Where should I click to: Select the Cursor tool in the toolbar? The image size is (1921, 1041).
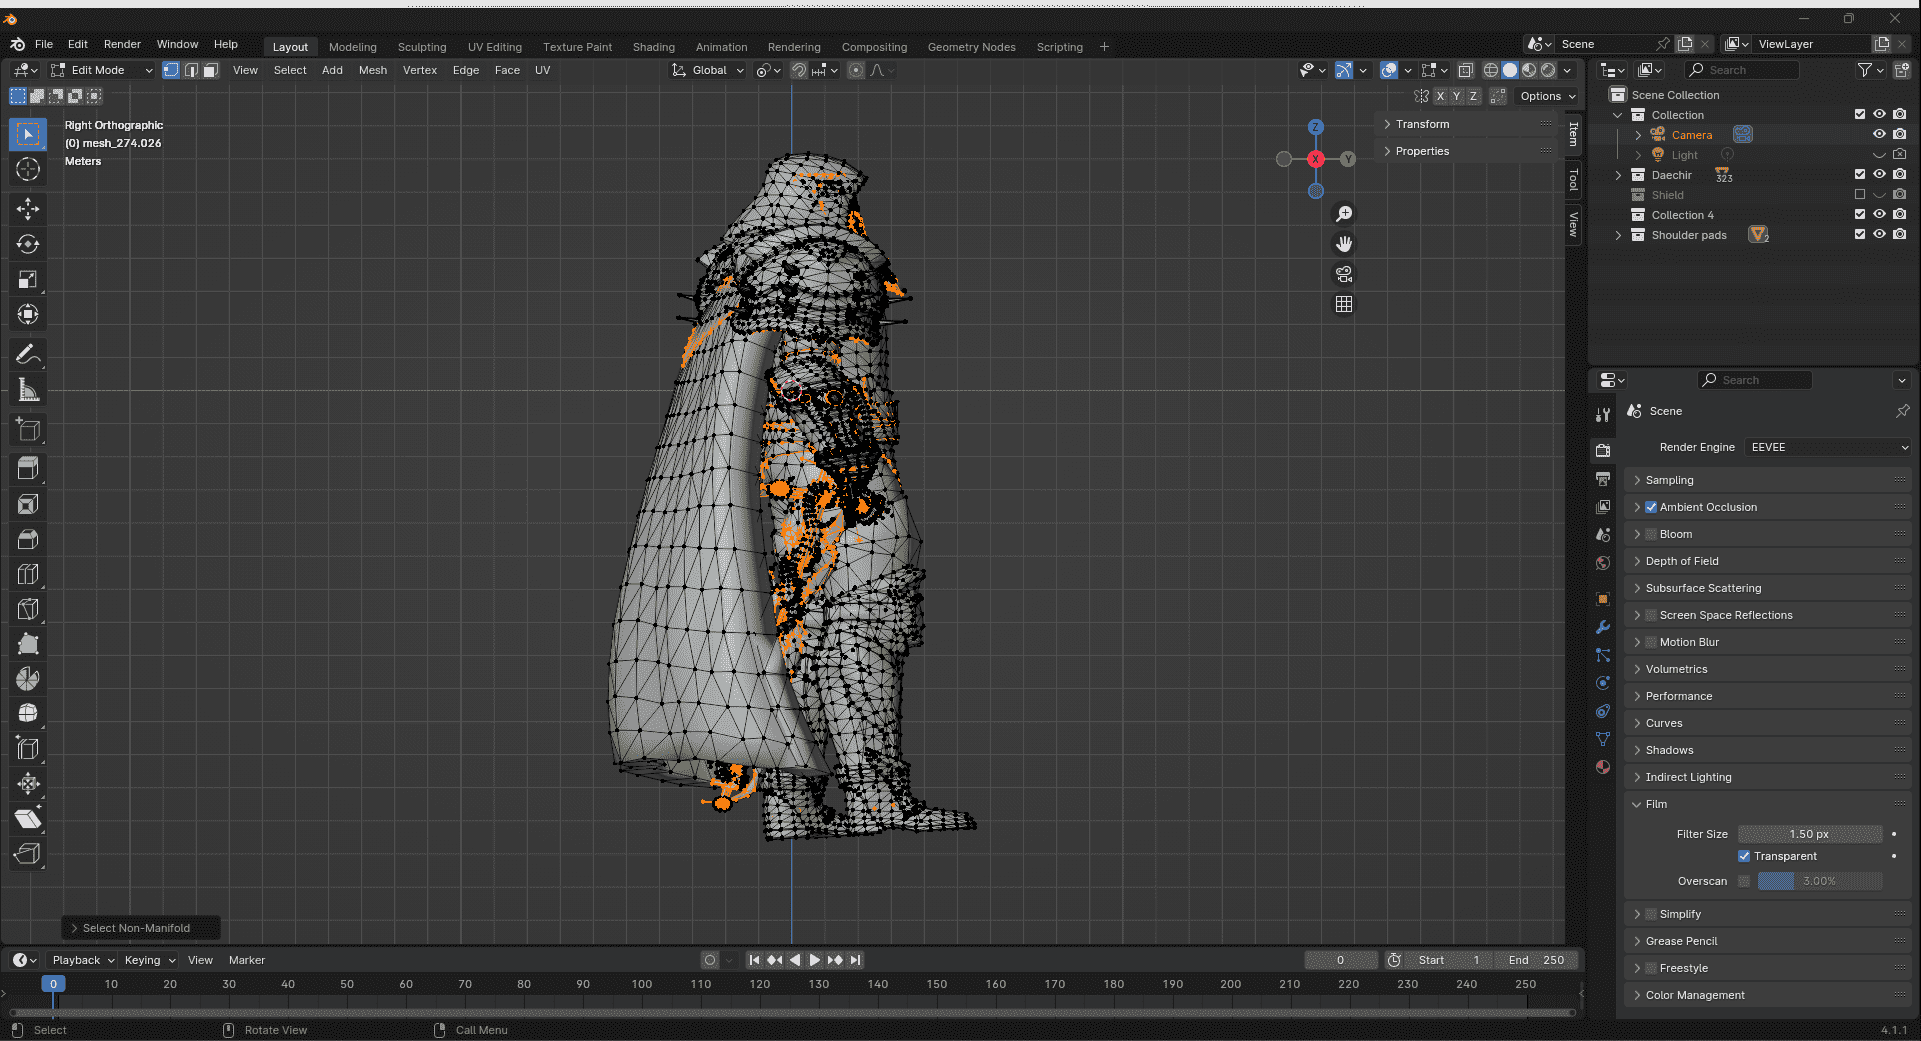28,169
